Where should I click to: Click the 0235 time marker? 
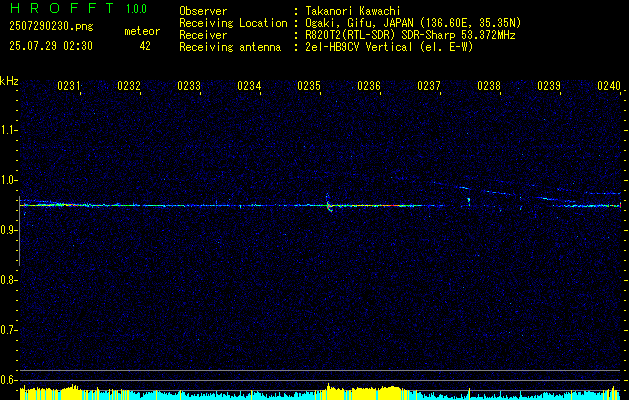[309, 85]
